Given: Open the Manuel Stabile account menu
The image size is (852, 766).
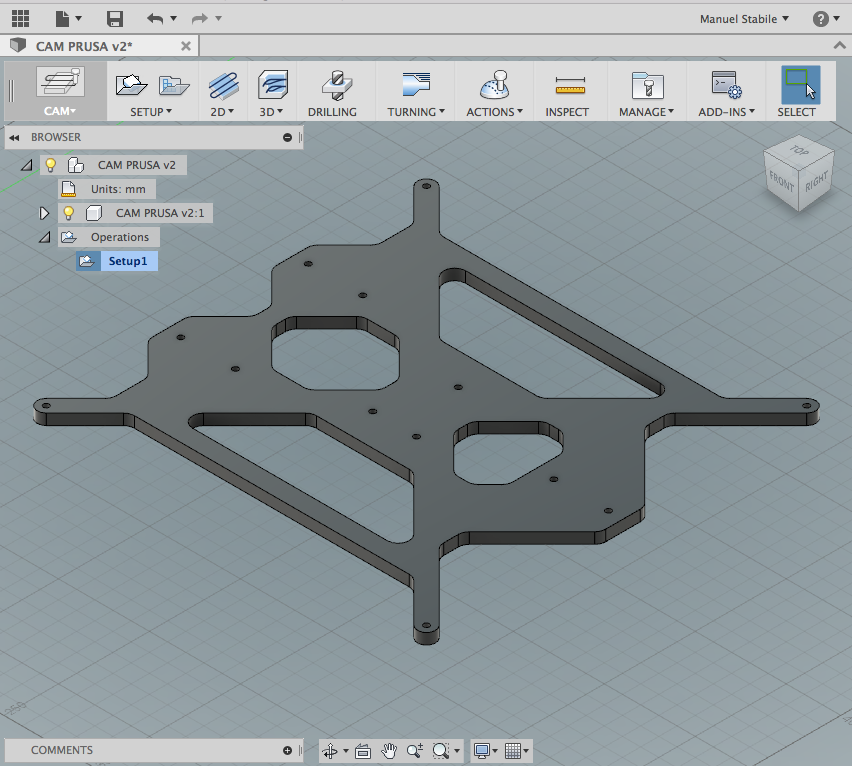Looking at the screenshot, I should pyautogui.click(x=744, y=19).
